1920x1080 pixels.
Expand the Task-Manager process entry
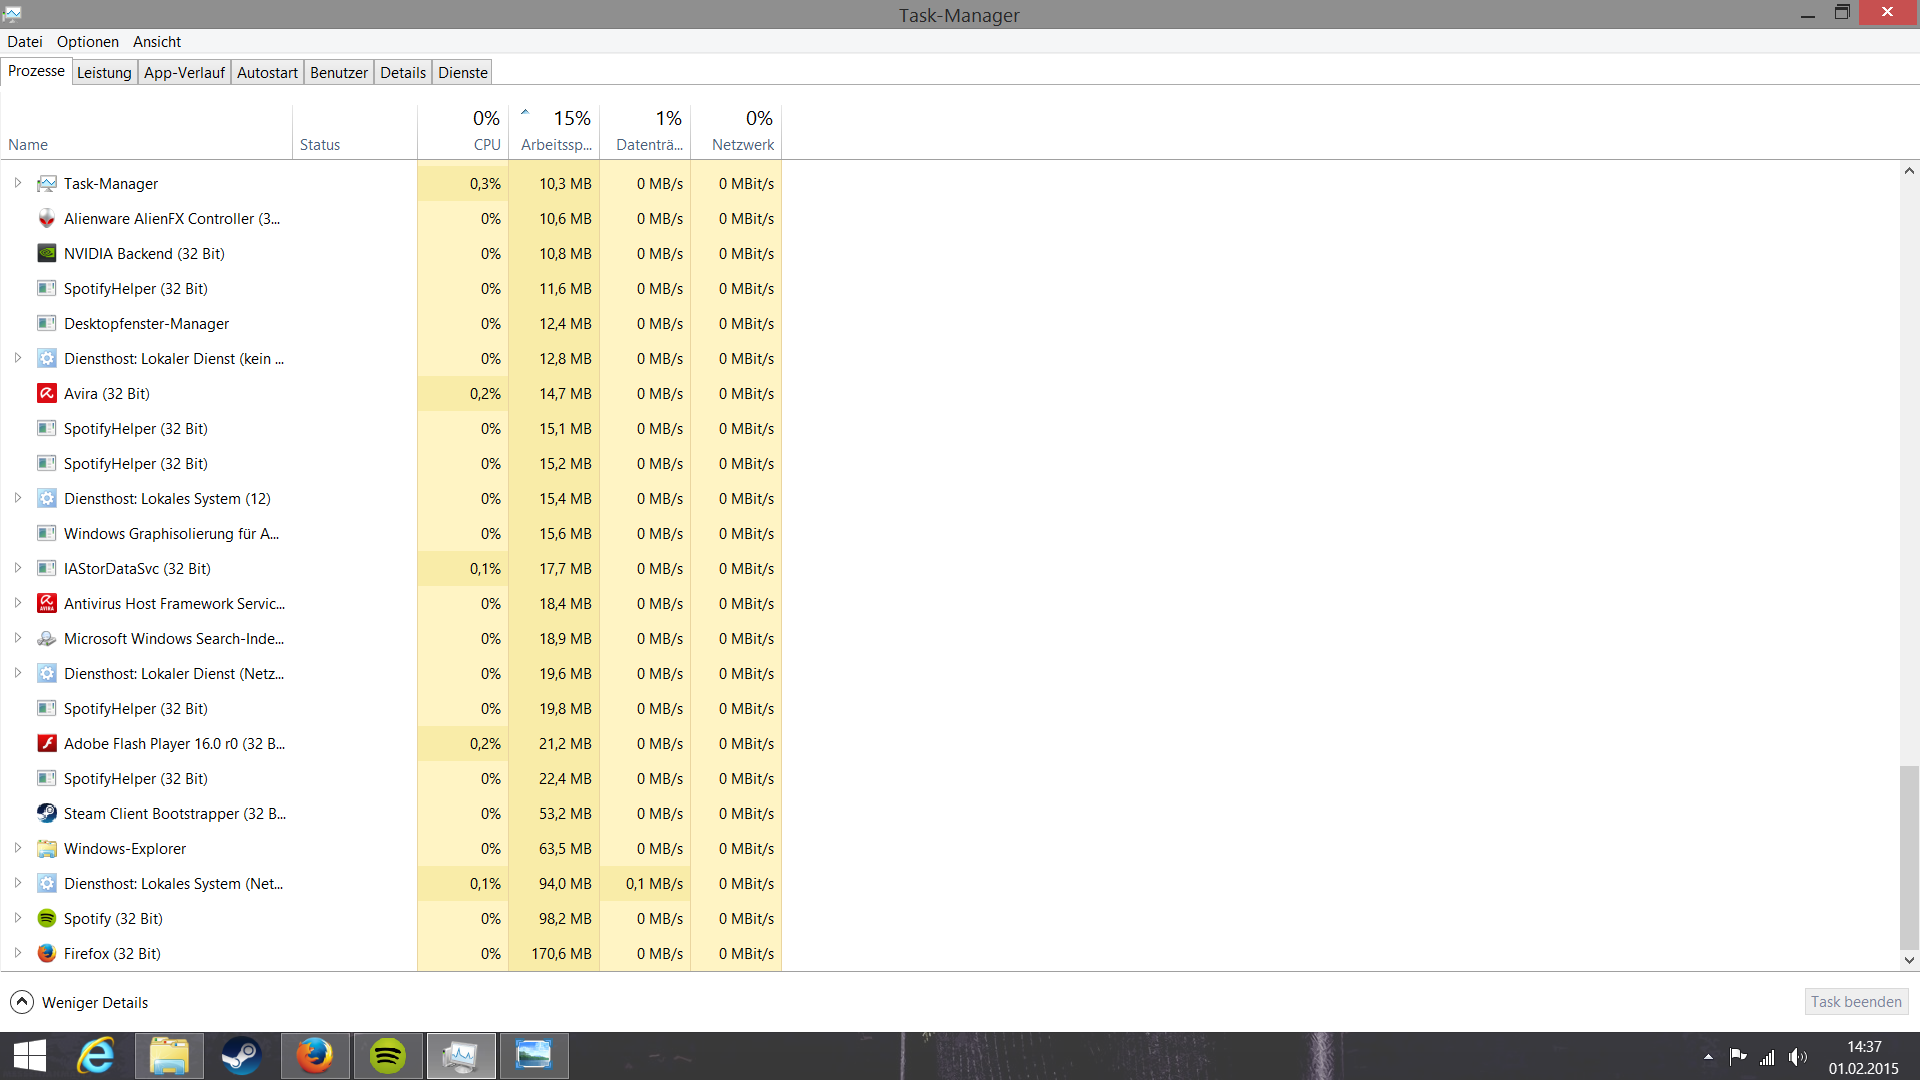[x=17, y=183]
